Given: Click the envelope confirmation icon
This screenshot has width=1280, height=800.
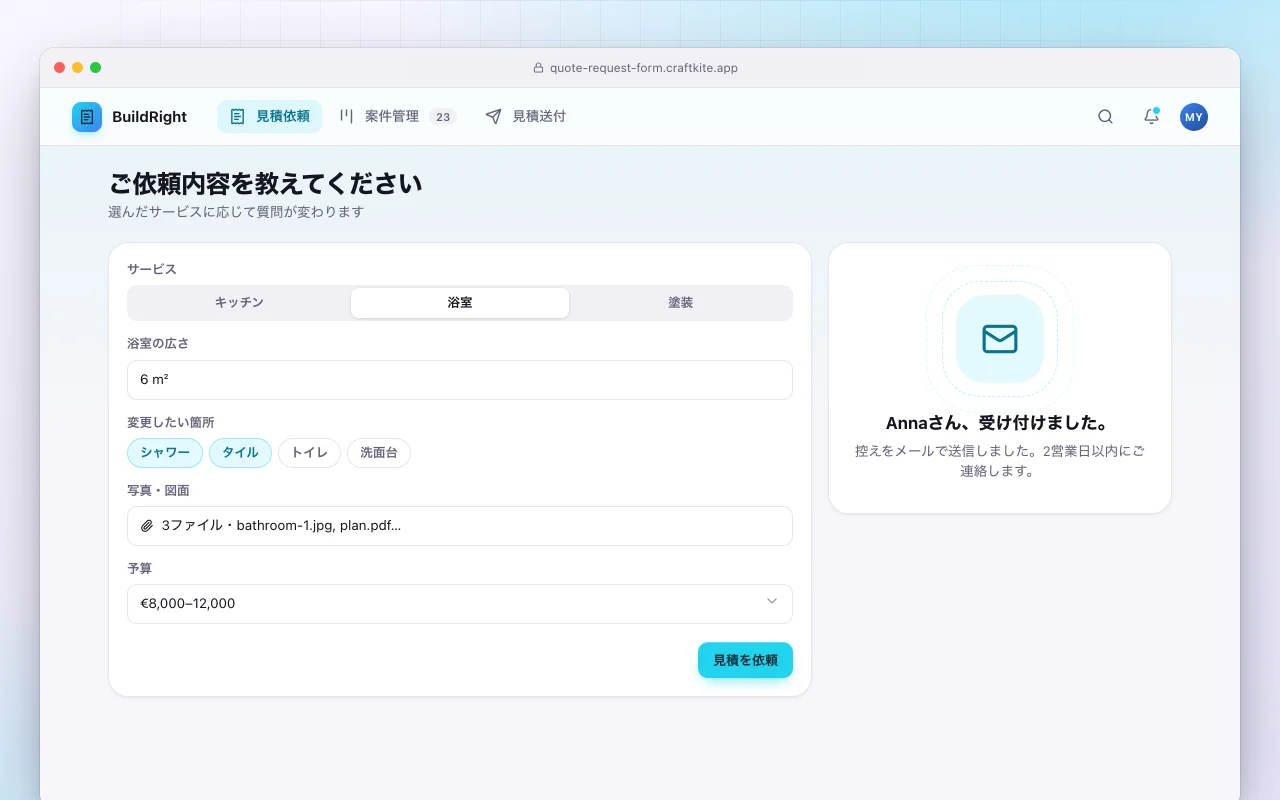Looking at the screenshot, I should click(x=1000, y=339).
